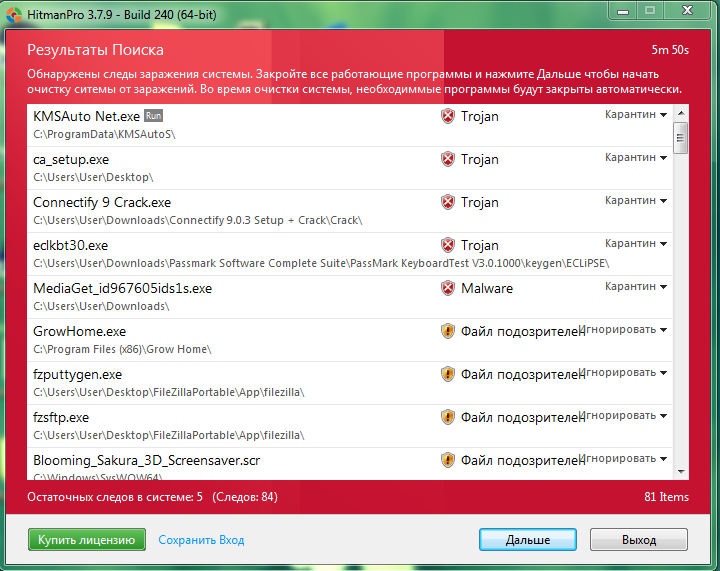Expand the ignore dropdown for Blooming_Sakura_3D_Screensaver.scr
720x571 pixels.
(623, 458)
